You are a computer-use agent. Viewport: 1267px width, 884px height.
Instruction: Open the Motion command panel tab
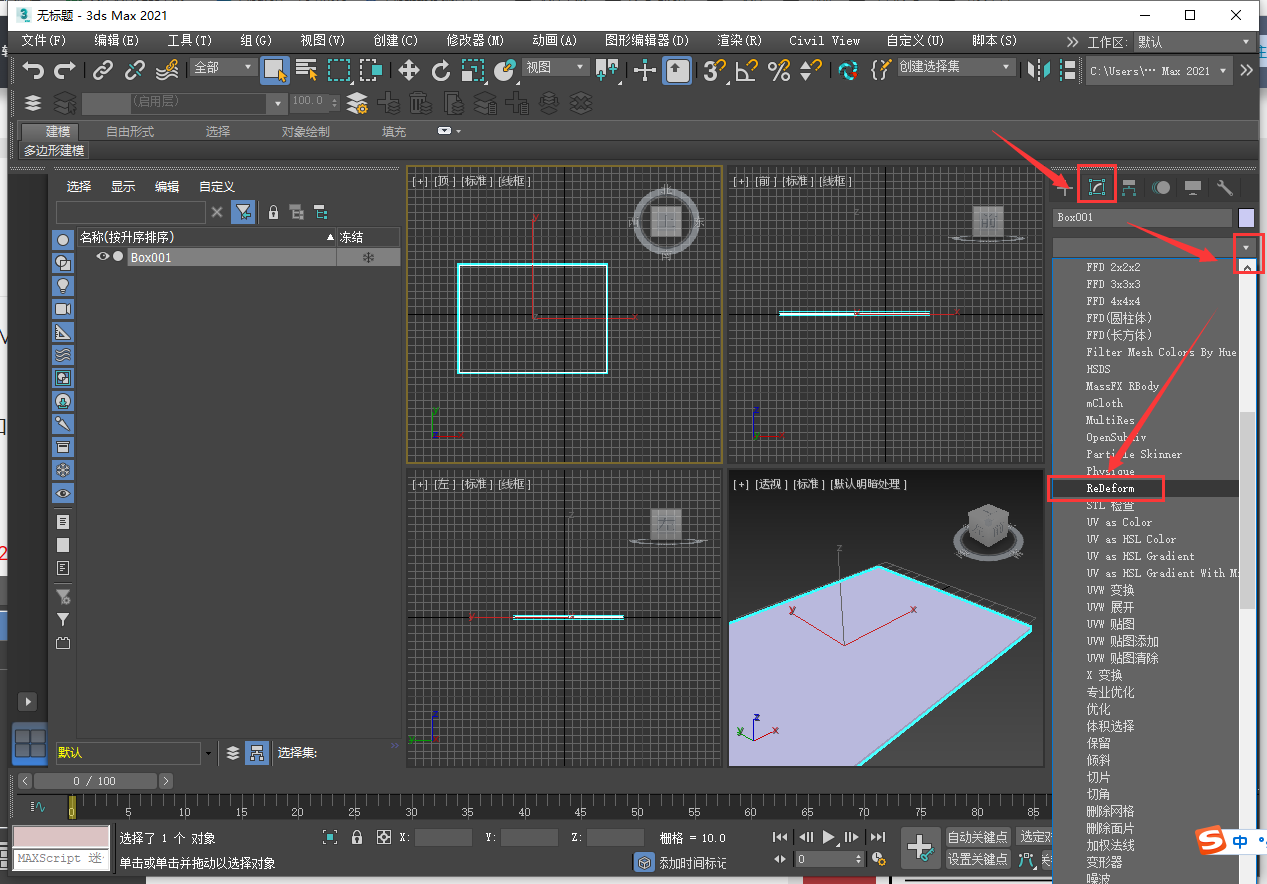pos(1161,187)
